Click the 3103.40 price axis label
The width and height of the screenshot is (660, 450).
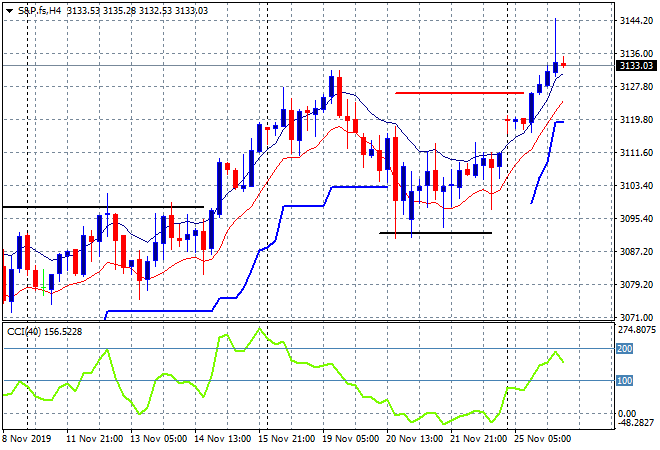636,185
